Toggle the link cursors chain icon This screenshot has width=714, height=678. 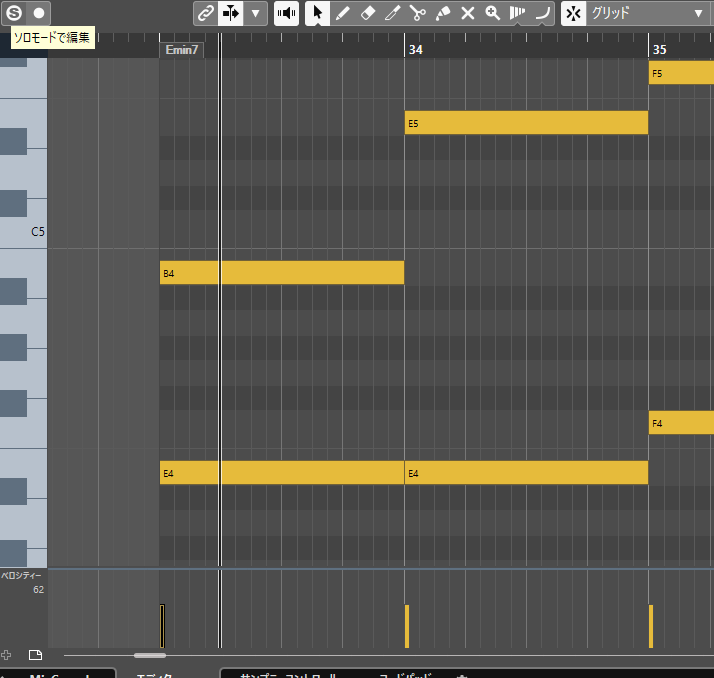pyautogui.click(x=206, y=13)
